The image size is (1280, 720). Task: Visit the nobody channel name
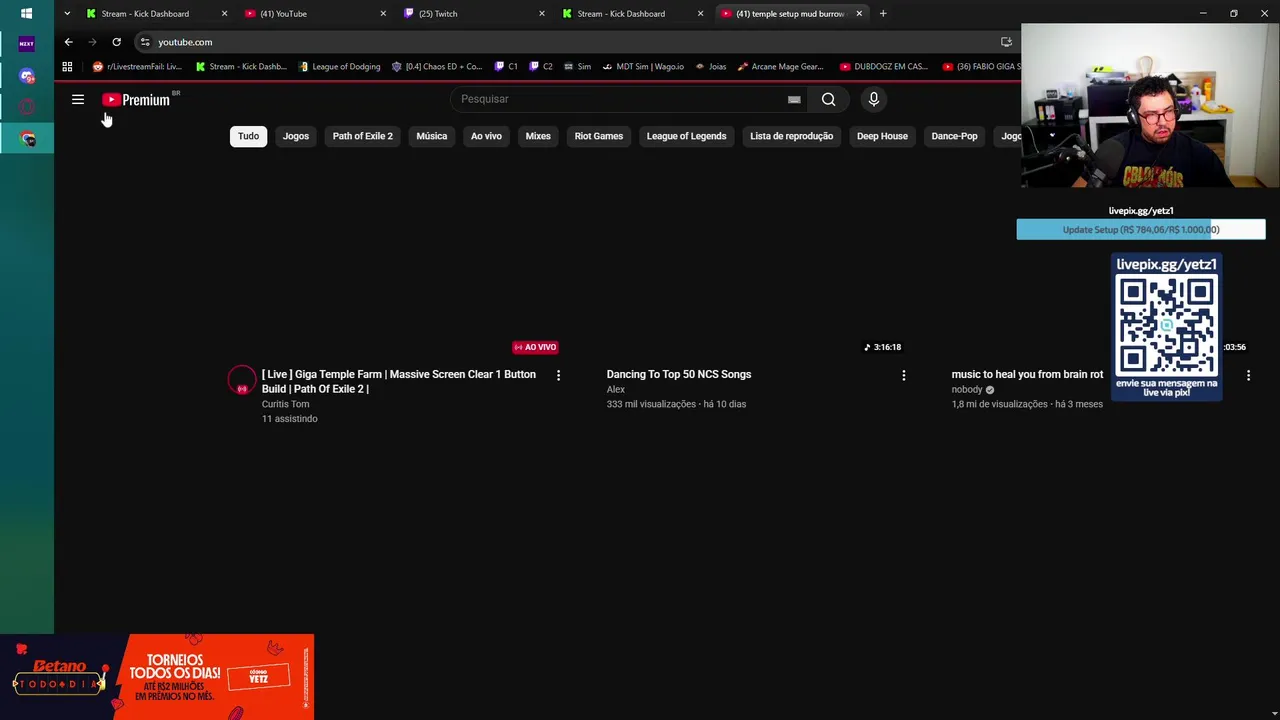coord(967,389)
